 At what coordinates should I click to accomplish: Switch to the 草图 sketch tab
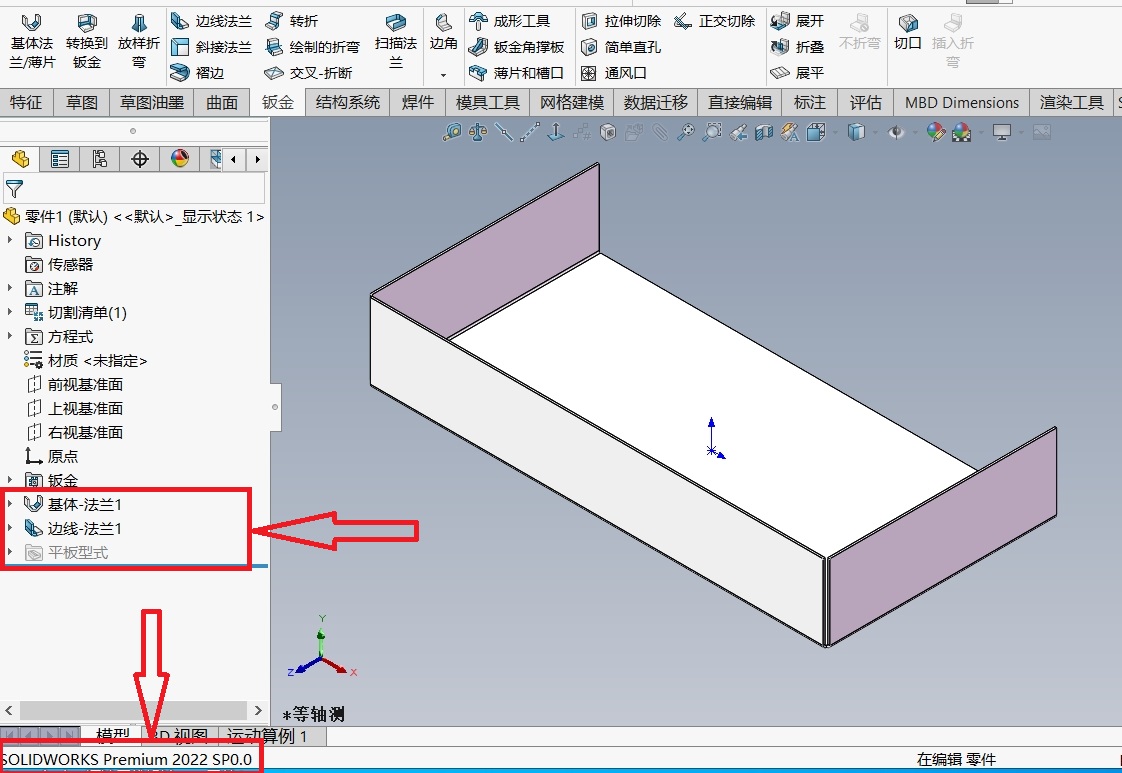pos(82,102)
